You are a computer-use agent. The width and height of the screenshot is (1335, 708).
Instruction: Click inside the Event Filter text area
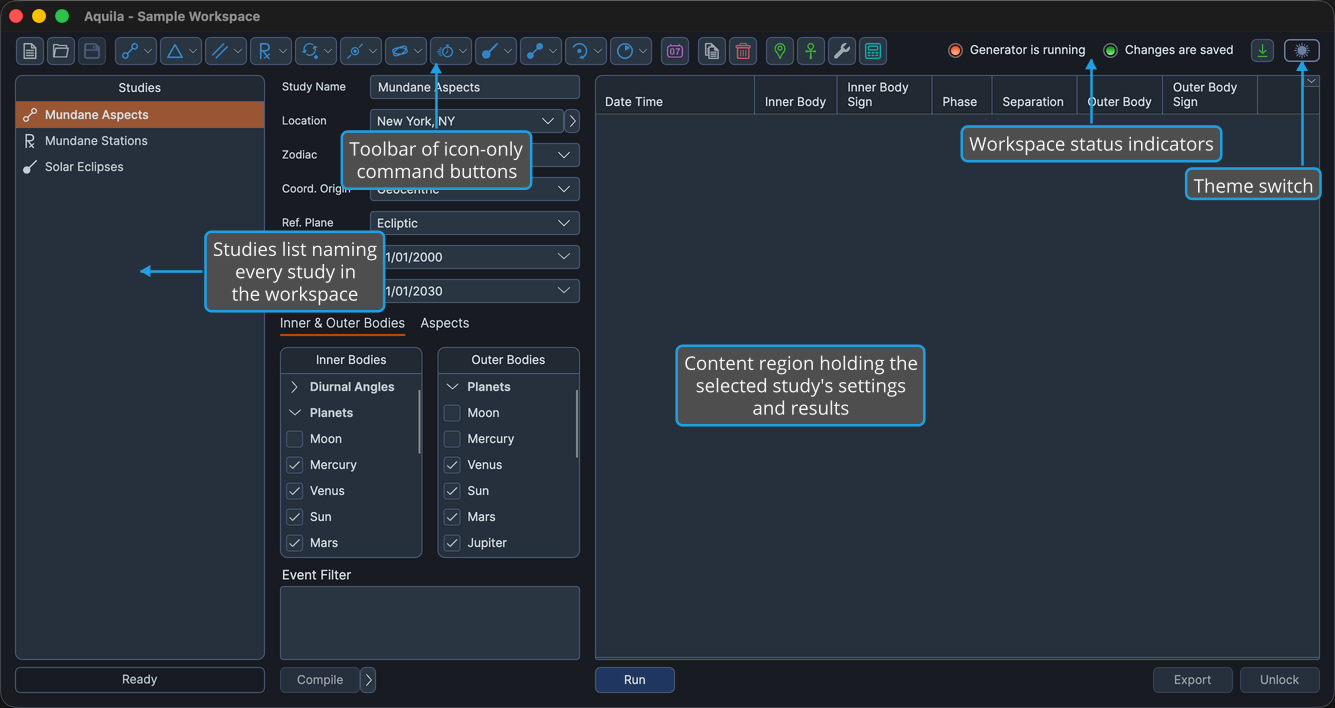pos(430,623)
